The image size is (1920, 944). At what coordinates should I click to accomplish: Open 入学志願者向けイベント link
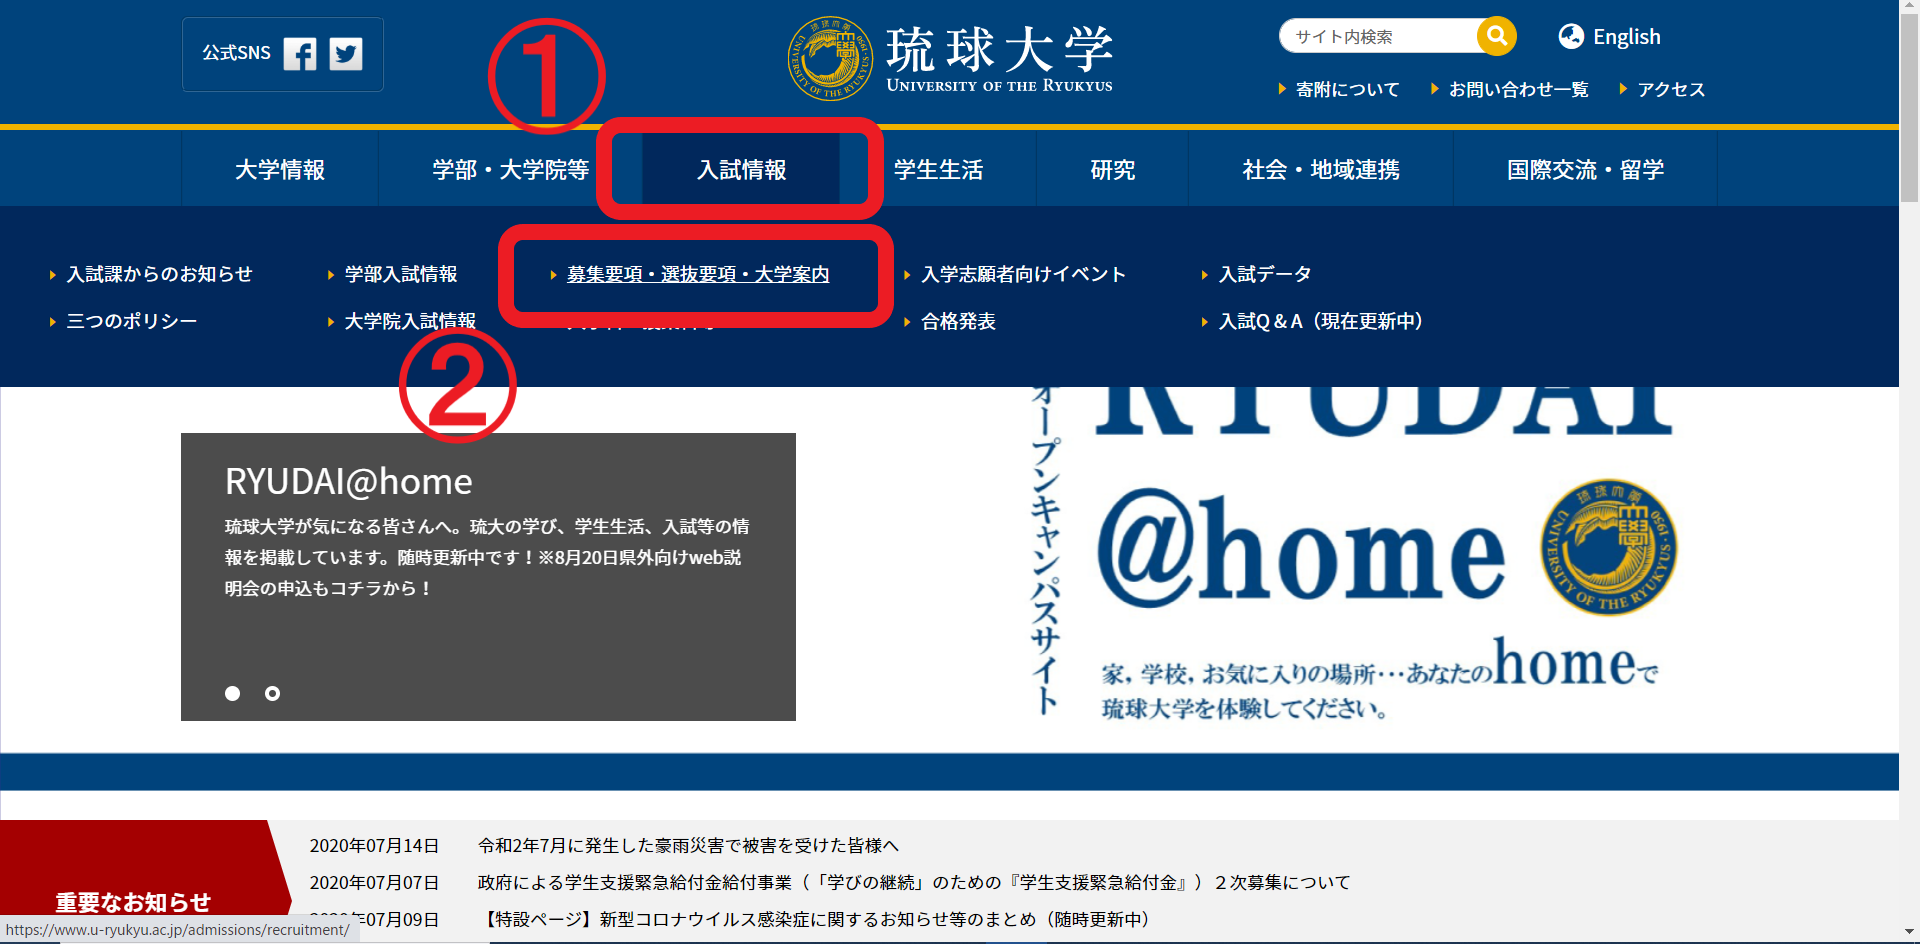point(1023,274)
